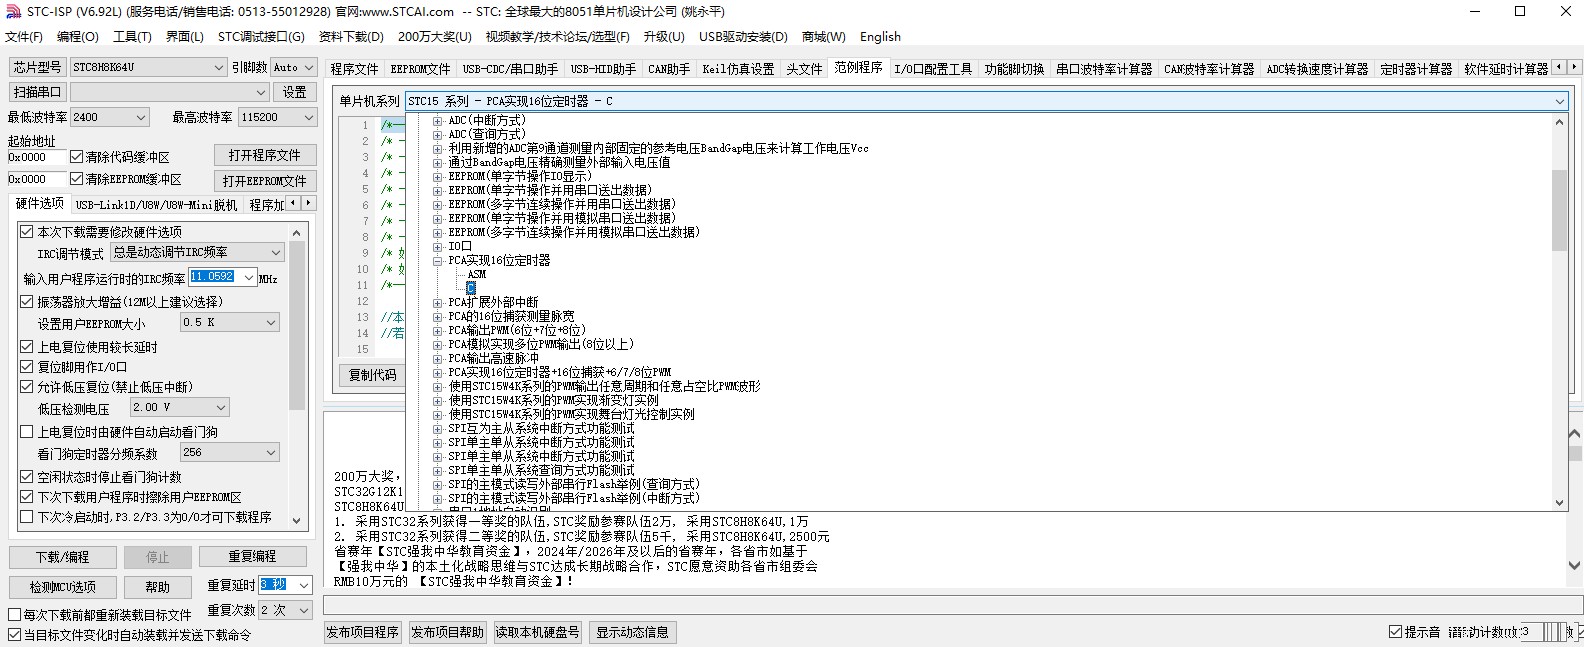Click the 复制代码 button
Viewport: 1584px width, 647px height.
click(x=372, y=375)
